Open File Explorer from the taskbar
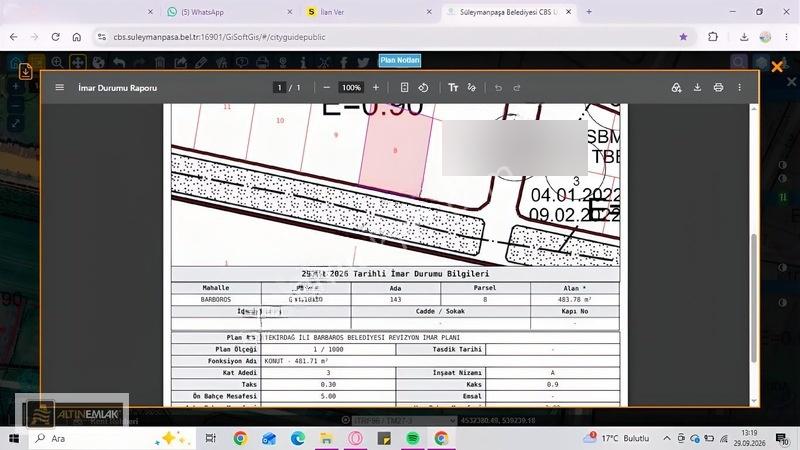This screenshot has height=450, width=800. click(327, 438)
